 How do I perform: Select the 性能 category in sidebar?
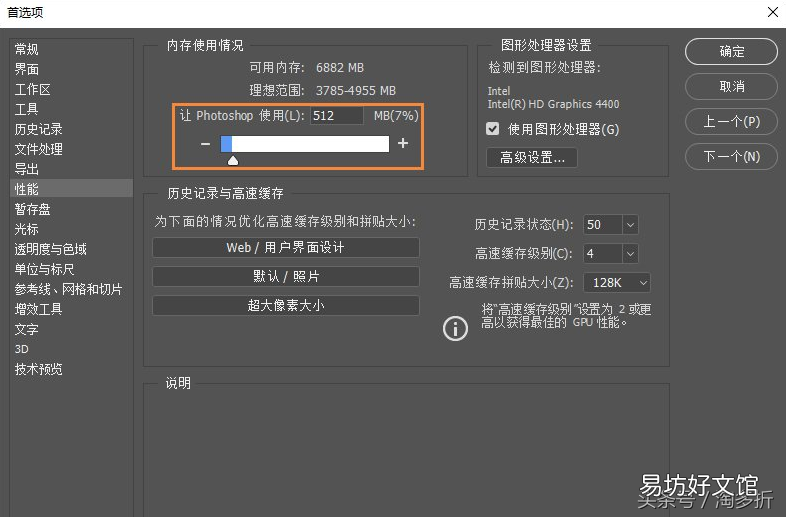point(71,189)
